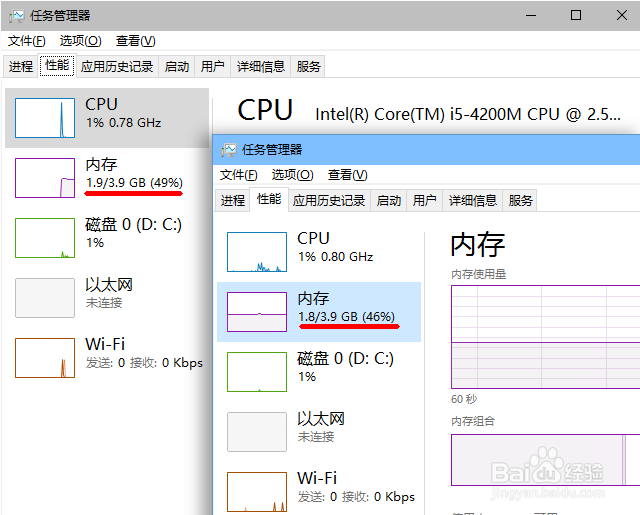Click 磁盘 0 (D: C:) label in front window
Screen dimensions: 640x515
[345, 359]
